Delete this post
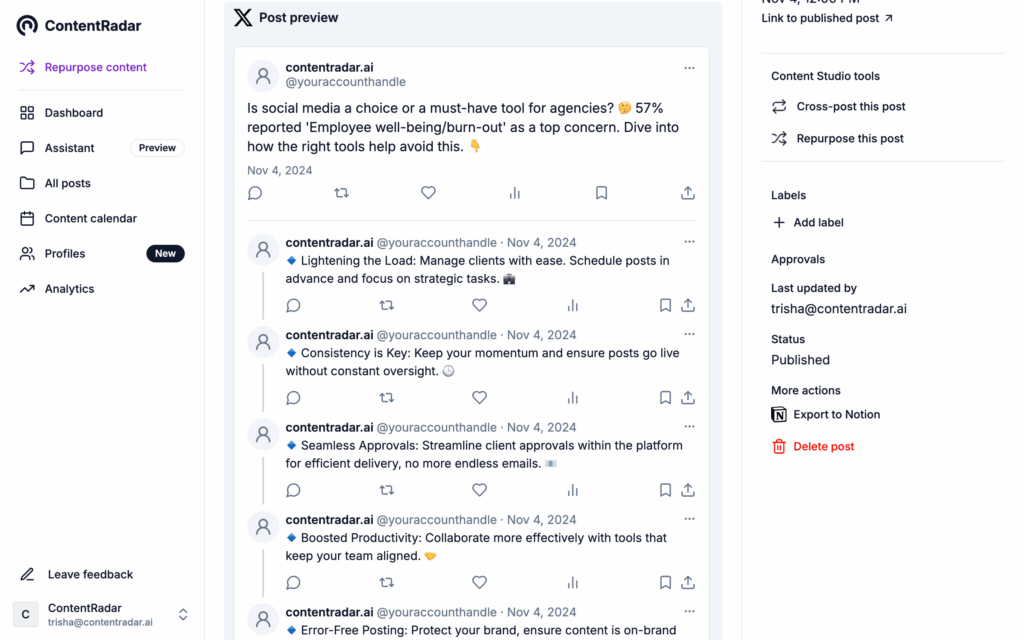Viewport: 1024px width, 640px height. pyautogui.click(x=823, y=446)
